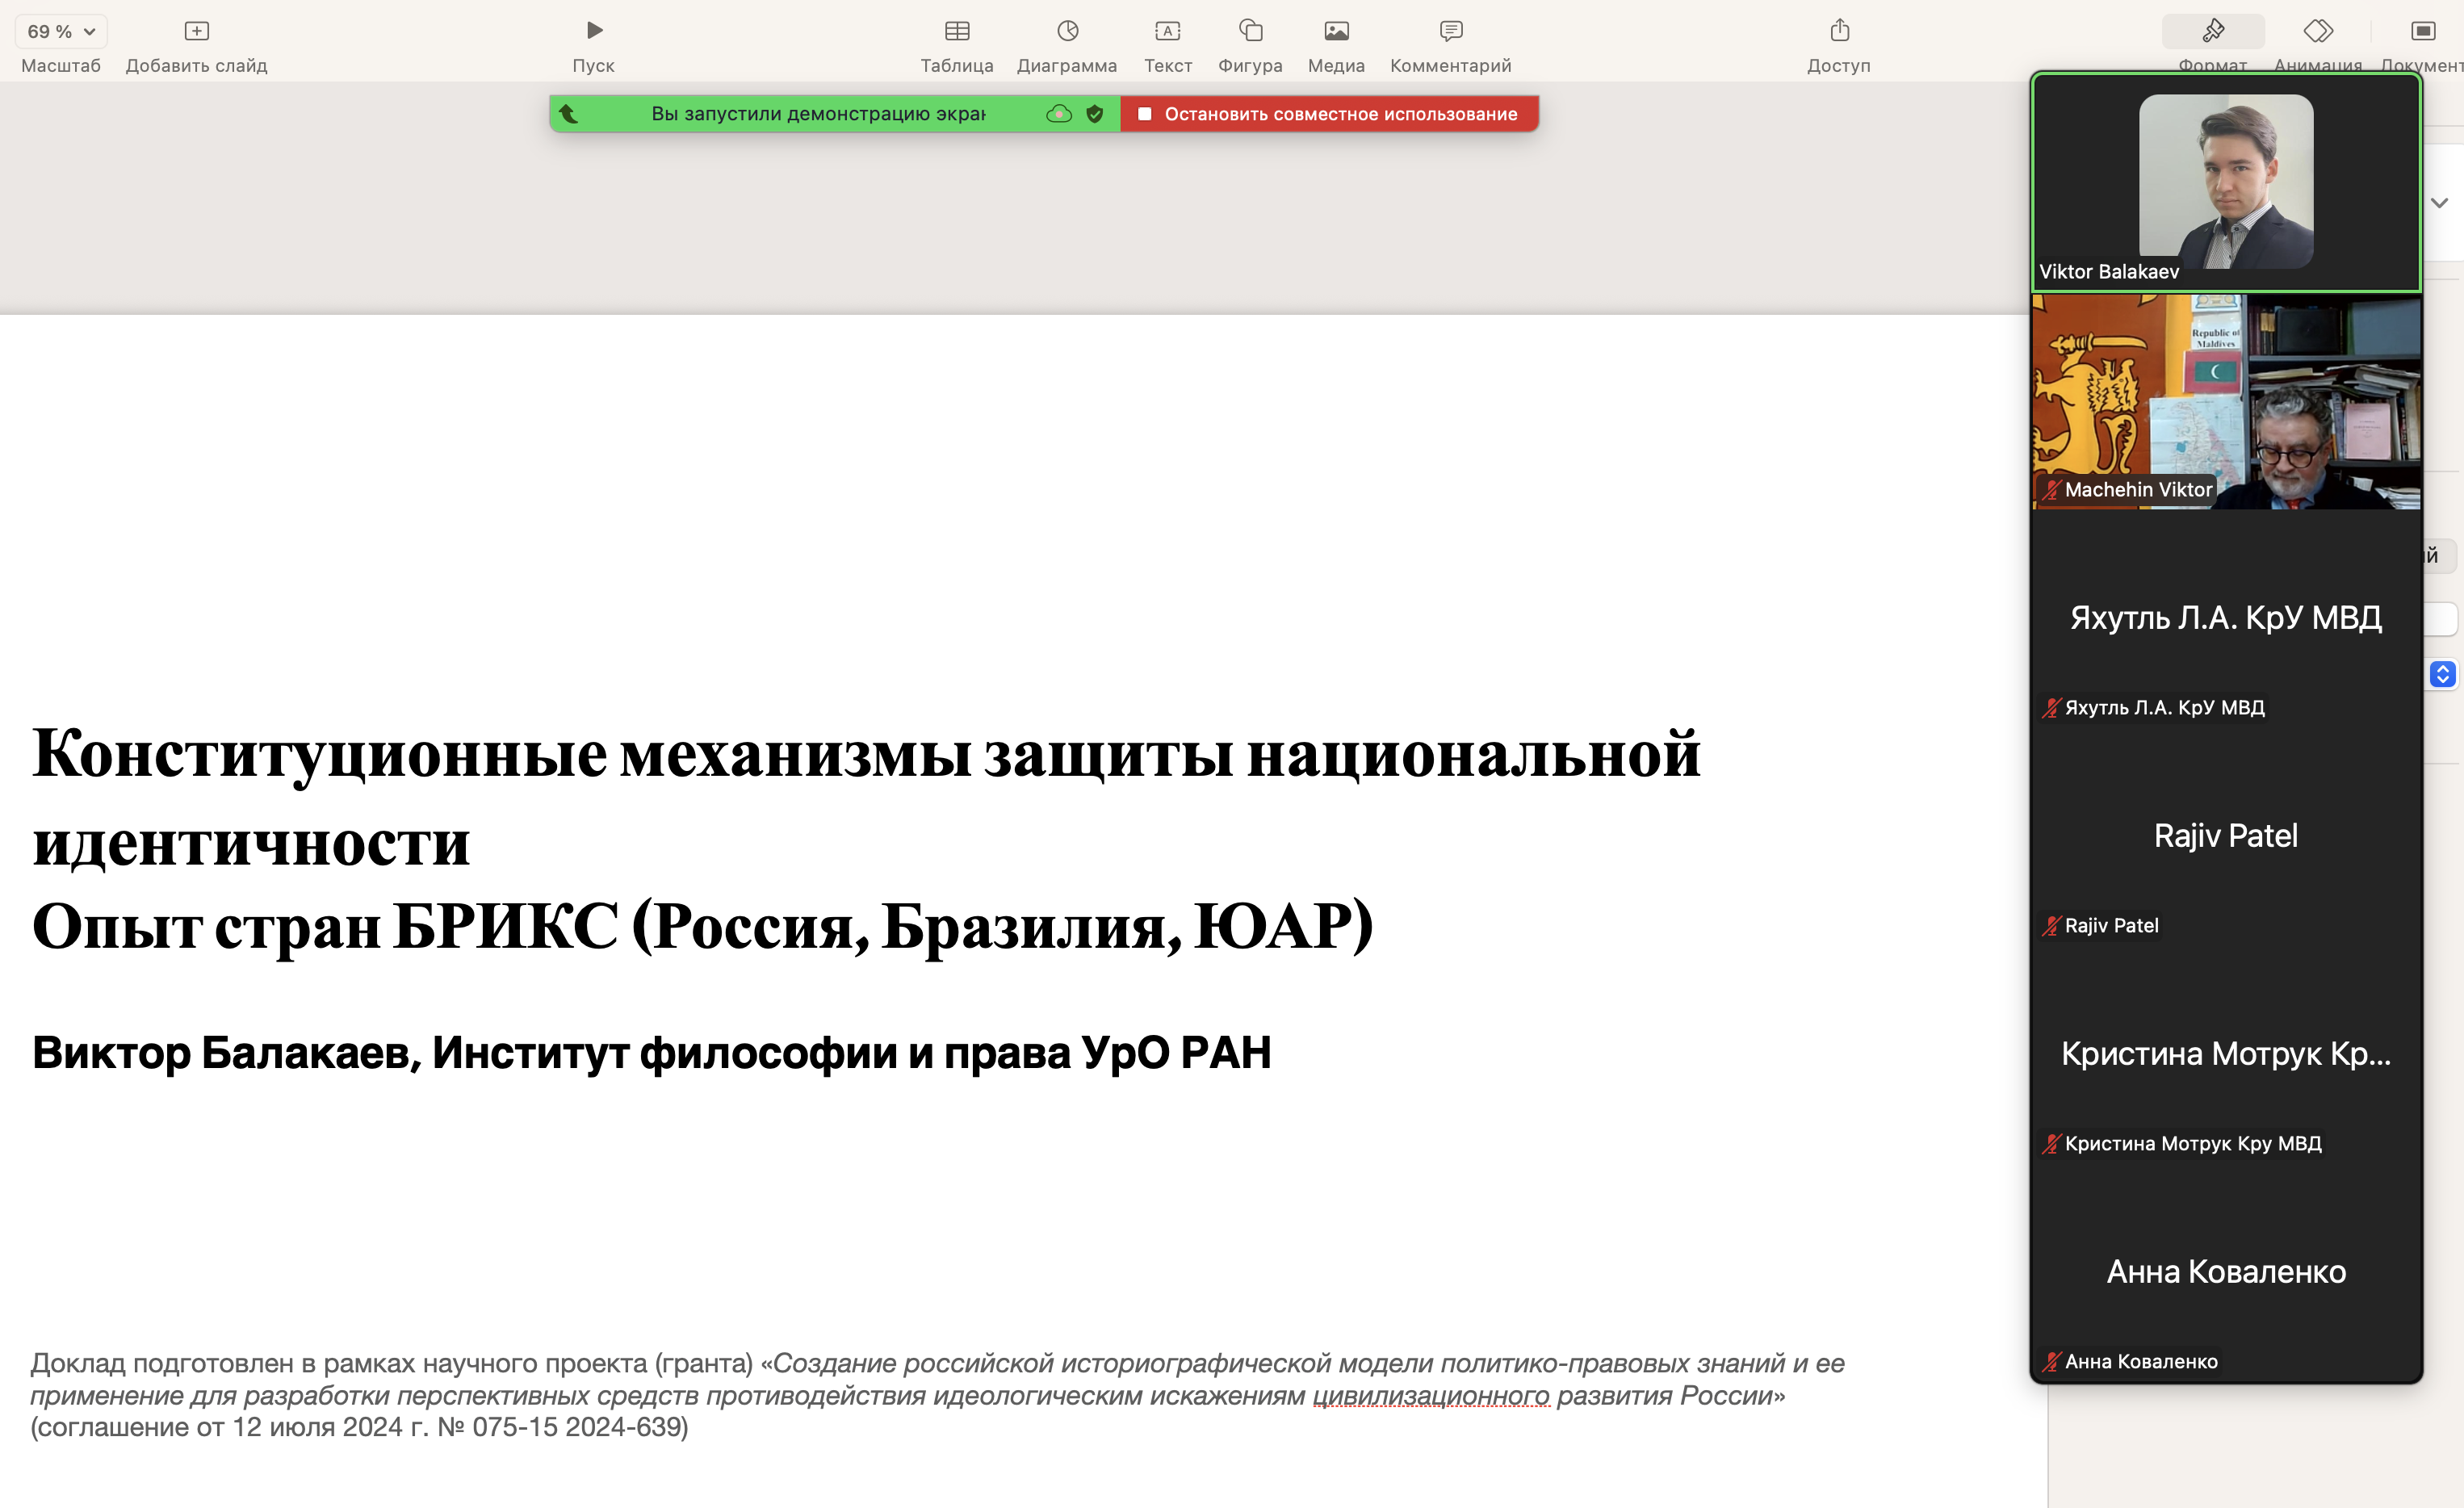Click the green screen-sharing status banner
This screenshot has height=1508, width=2464.
[x=816, y=114]
